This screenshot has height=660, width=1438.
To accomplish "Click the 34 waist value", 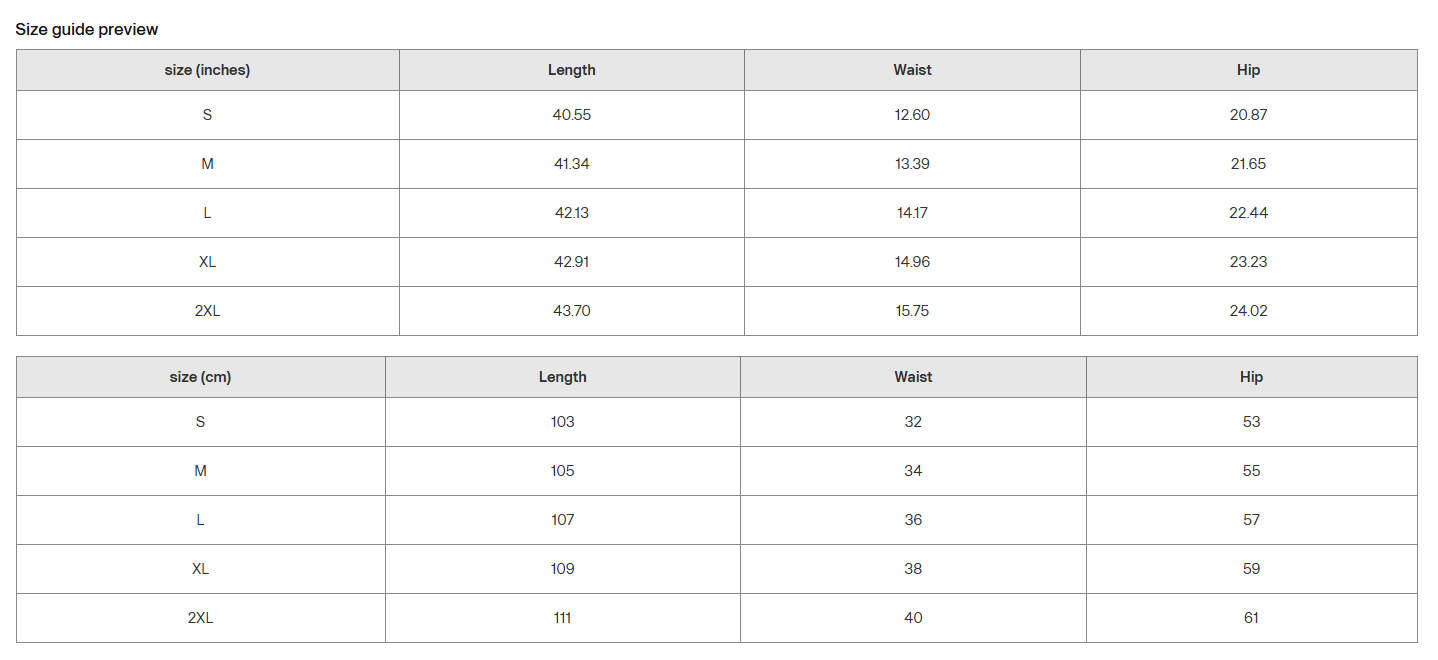I will tap(913, 471).
